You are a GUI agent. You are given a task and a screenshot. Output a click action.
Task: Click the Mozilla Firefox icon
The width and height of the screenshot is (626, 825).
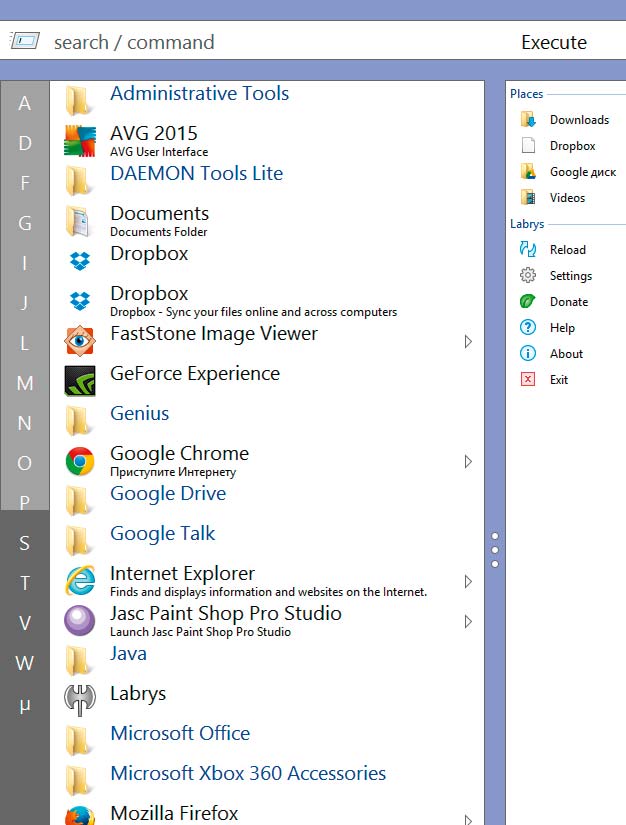80,814
